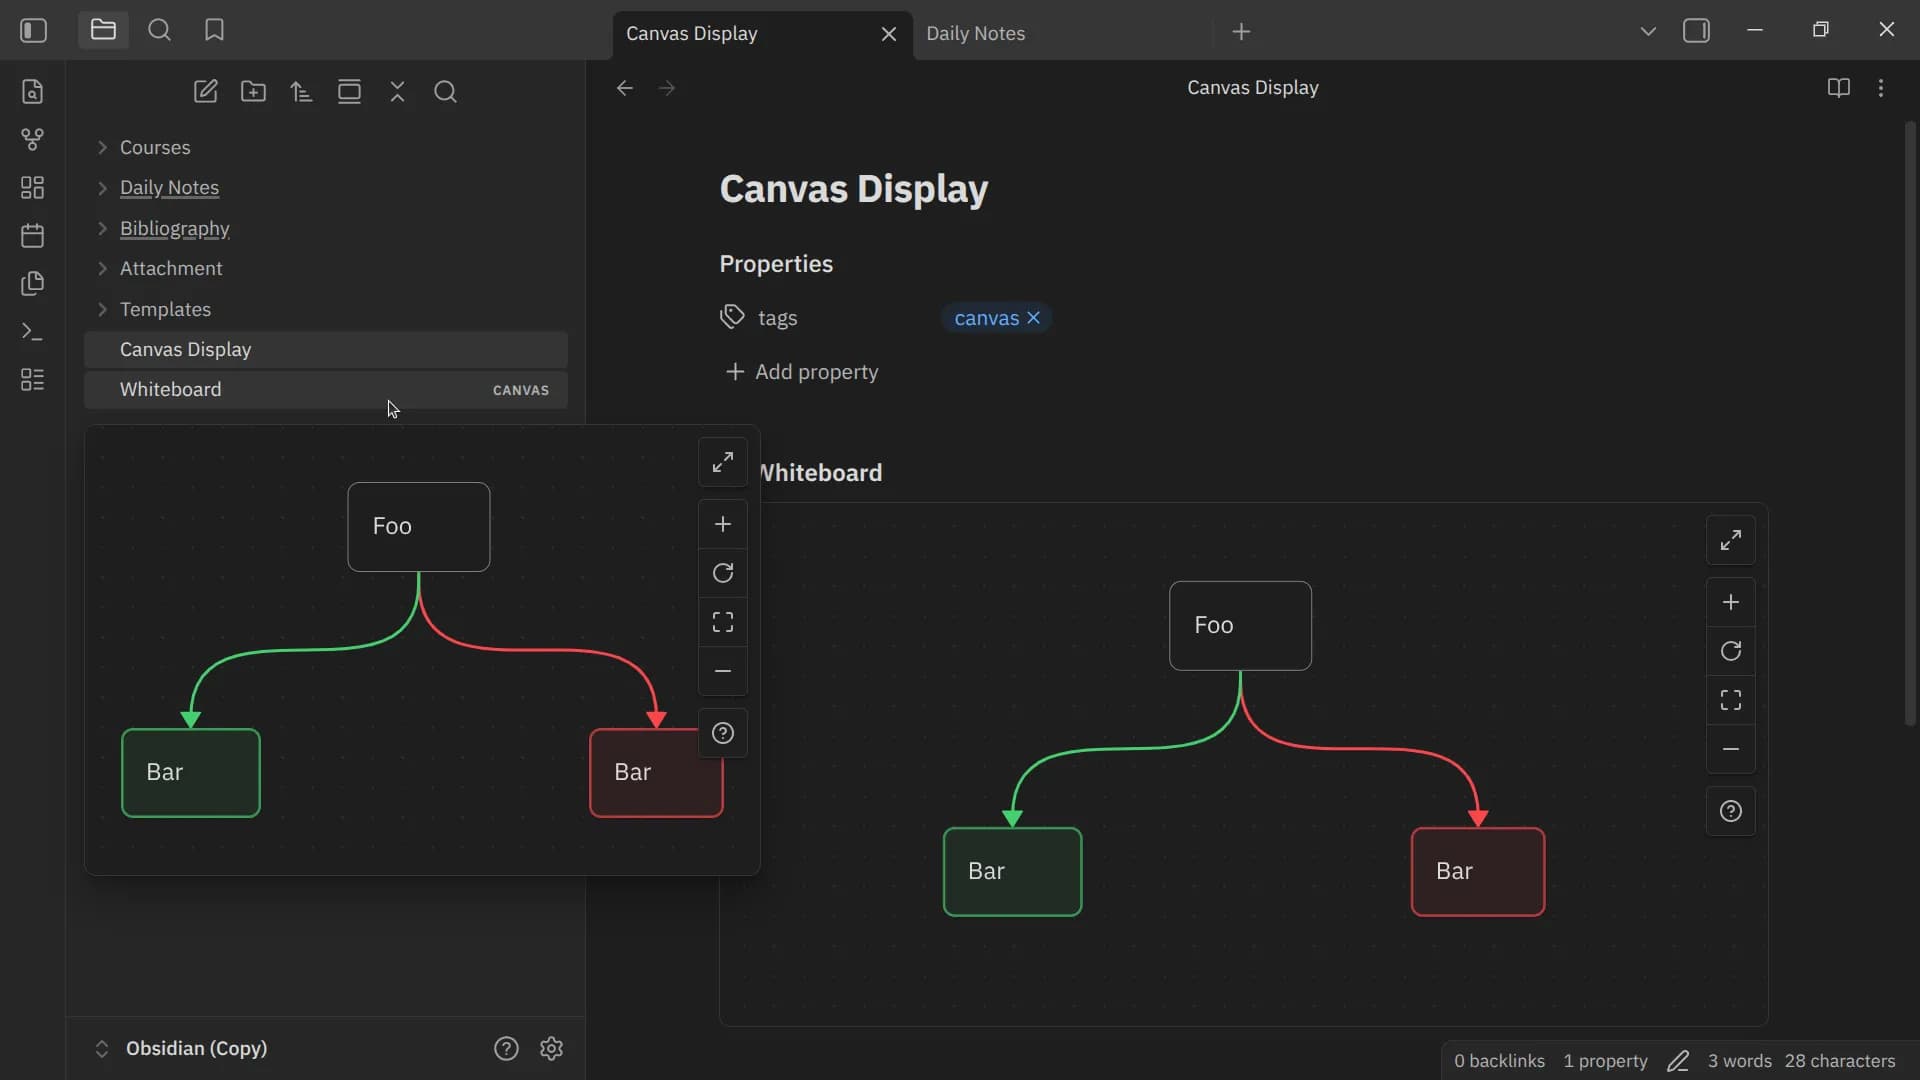Screen dimensions: 1920x1080
Task: Change sort order icon in explorer
Action: [301, 92]
